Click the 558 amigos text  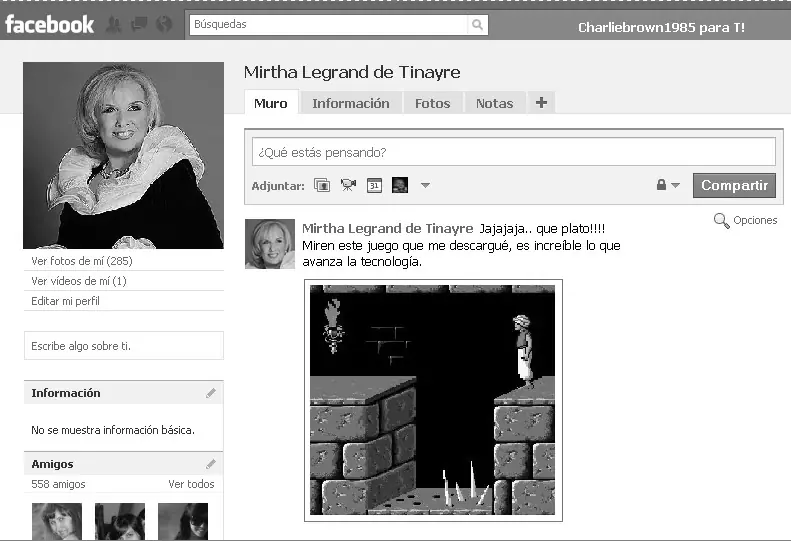tap(58, 484)
